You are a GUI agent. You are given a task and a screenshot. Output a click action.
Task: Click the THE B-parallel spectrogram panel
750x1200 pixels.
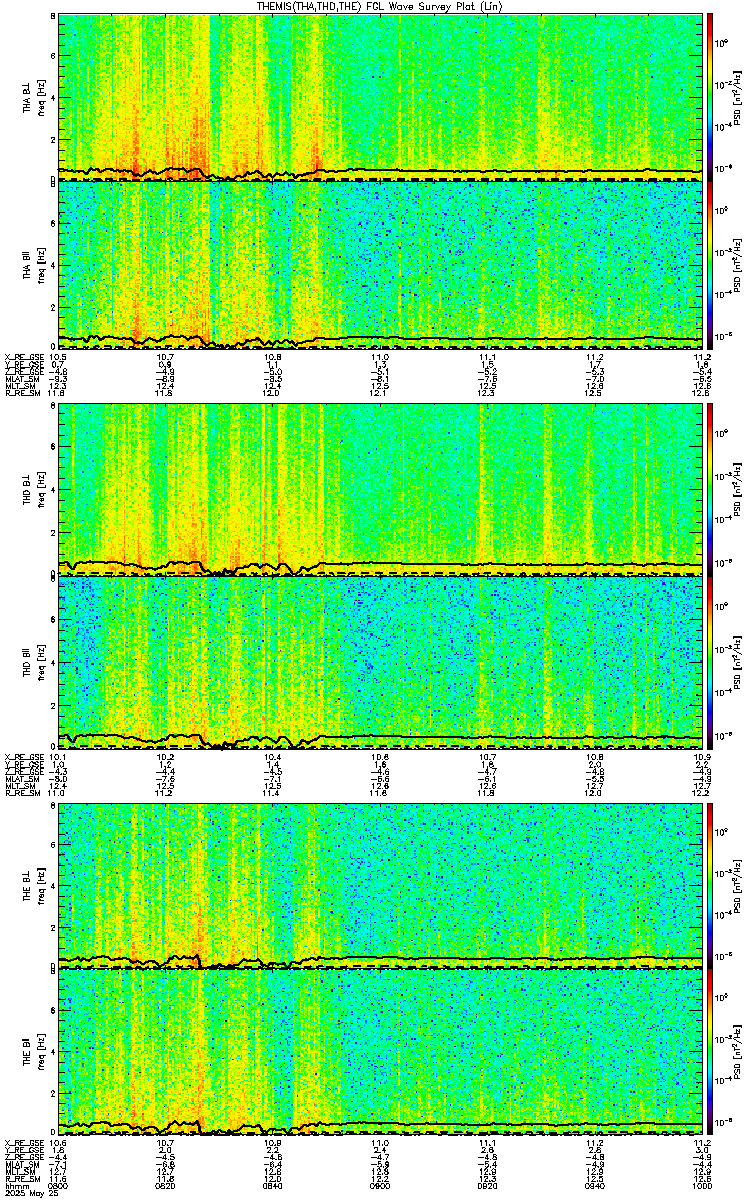point(379,1053)
